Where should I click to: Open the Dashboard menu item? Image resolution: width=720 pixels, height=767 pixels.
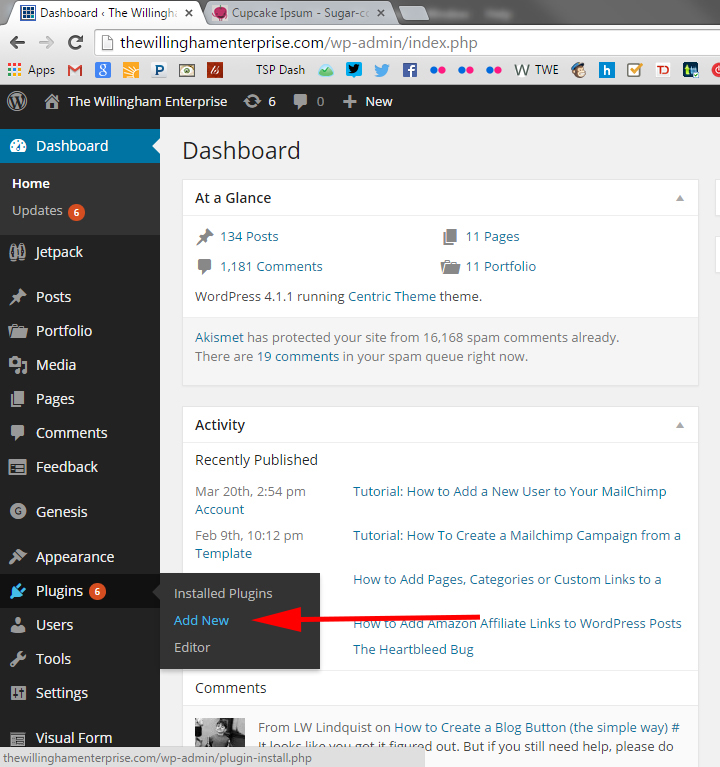coord(80,146)
